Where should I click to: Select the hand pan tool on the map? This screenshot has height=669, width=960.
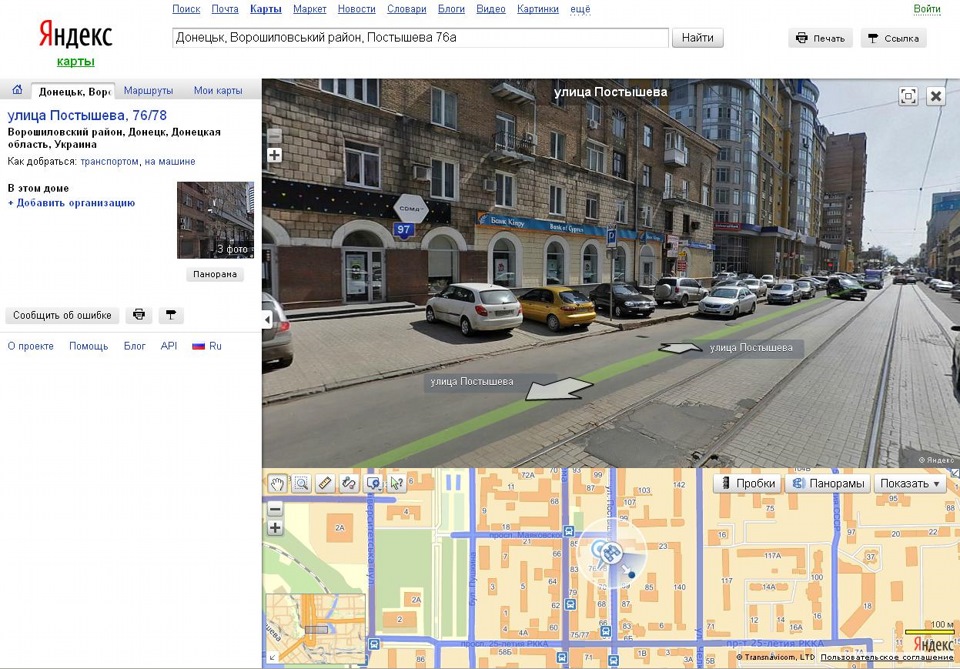277,484
